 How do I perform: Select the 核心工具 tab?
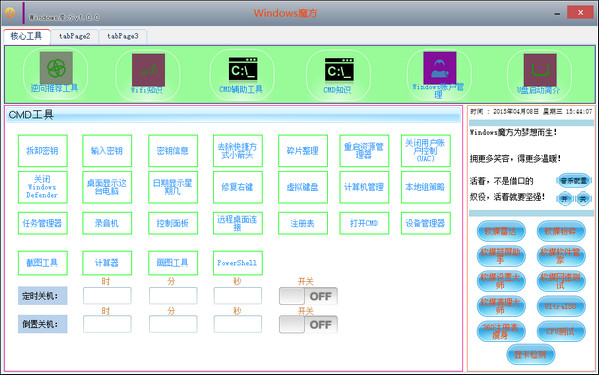pos(26,36)
